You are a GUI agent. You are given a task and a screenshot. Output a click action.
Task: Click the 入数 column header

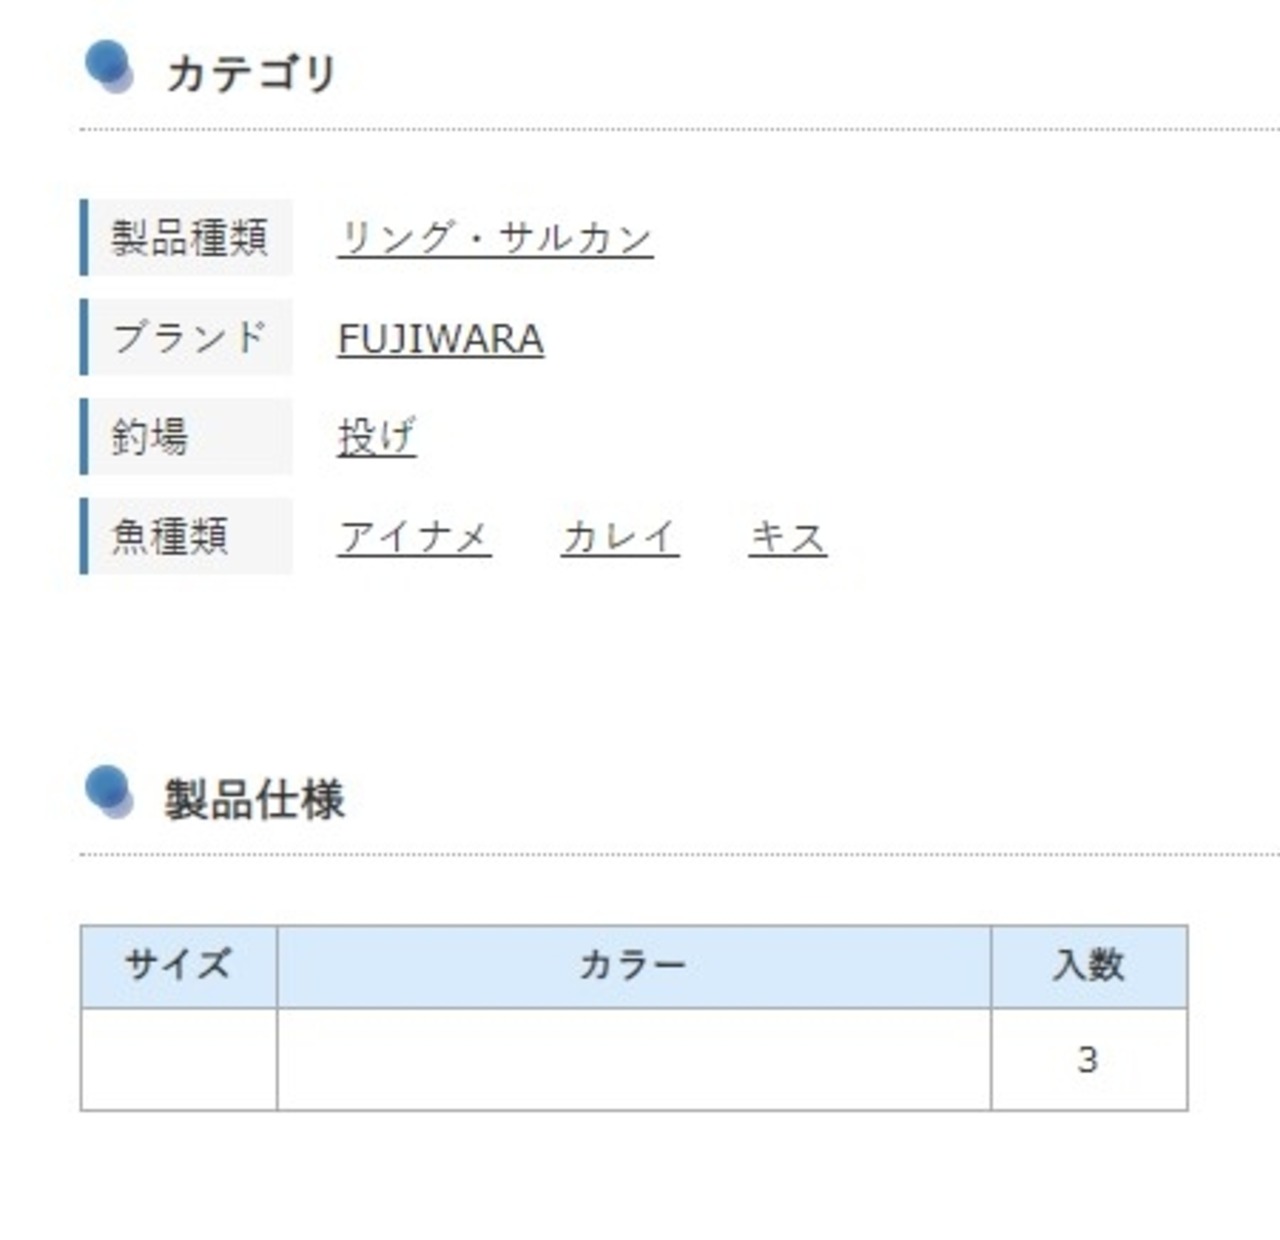1089,966
